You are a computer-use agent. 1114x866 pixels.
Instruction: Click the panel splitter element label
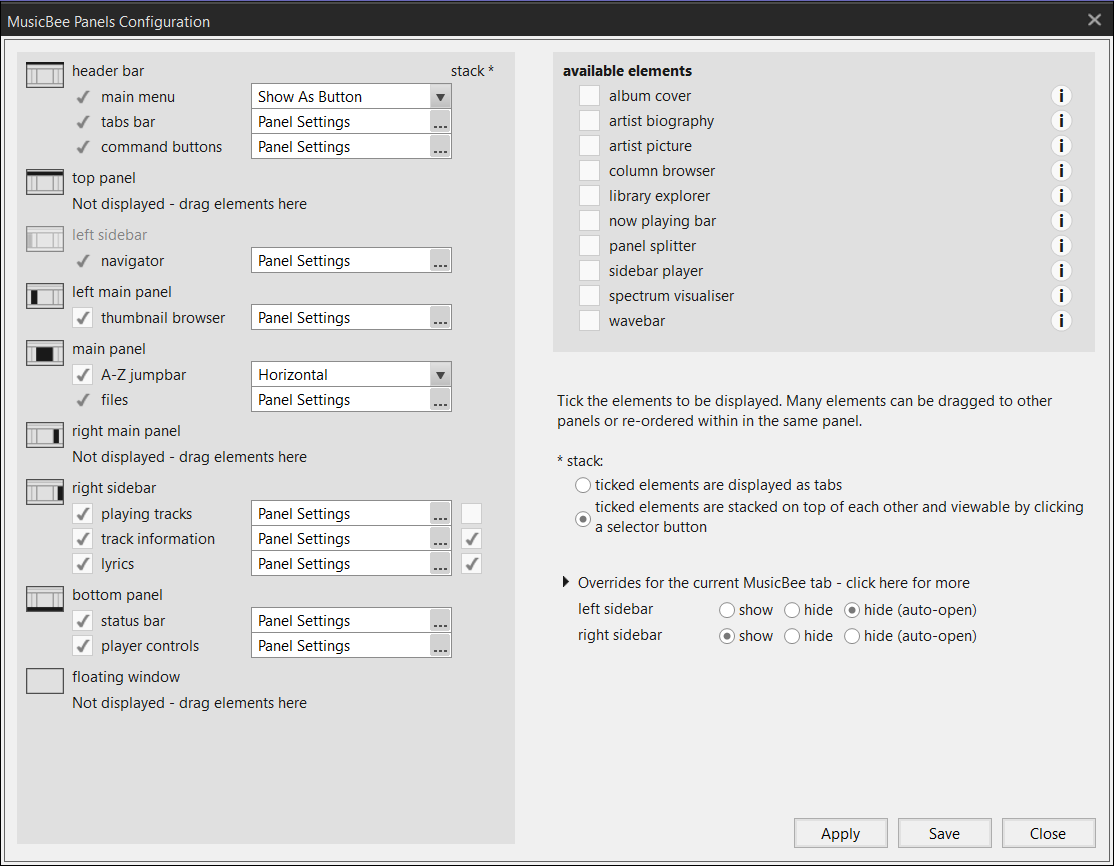(x=652, y=246)
